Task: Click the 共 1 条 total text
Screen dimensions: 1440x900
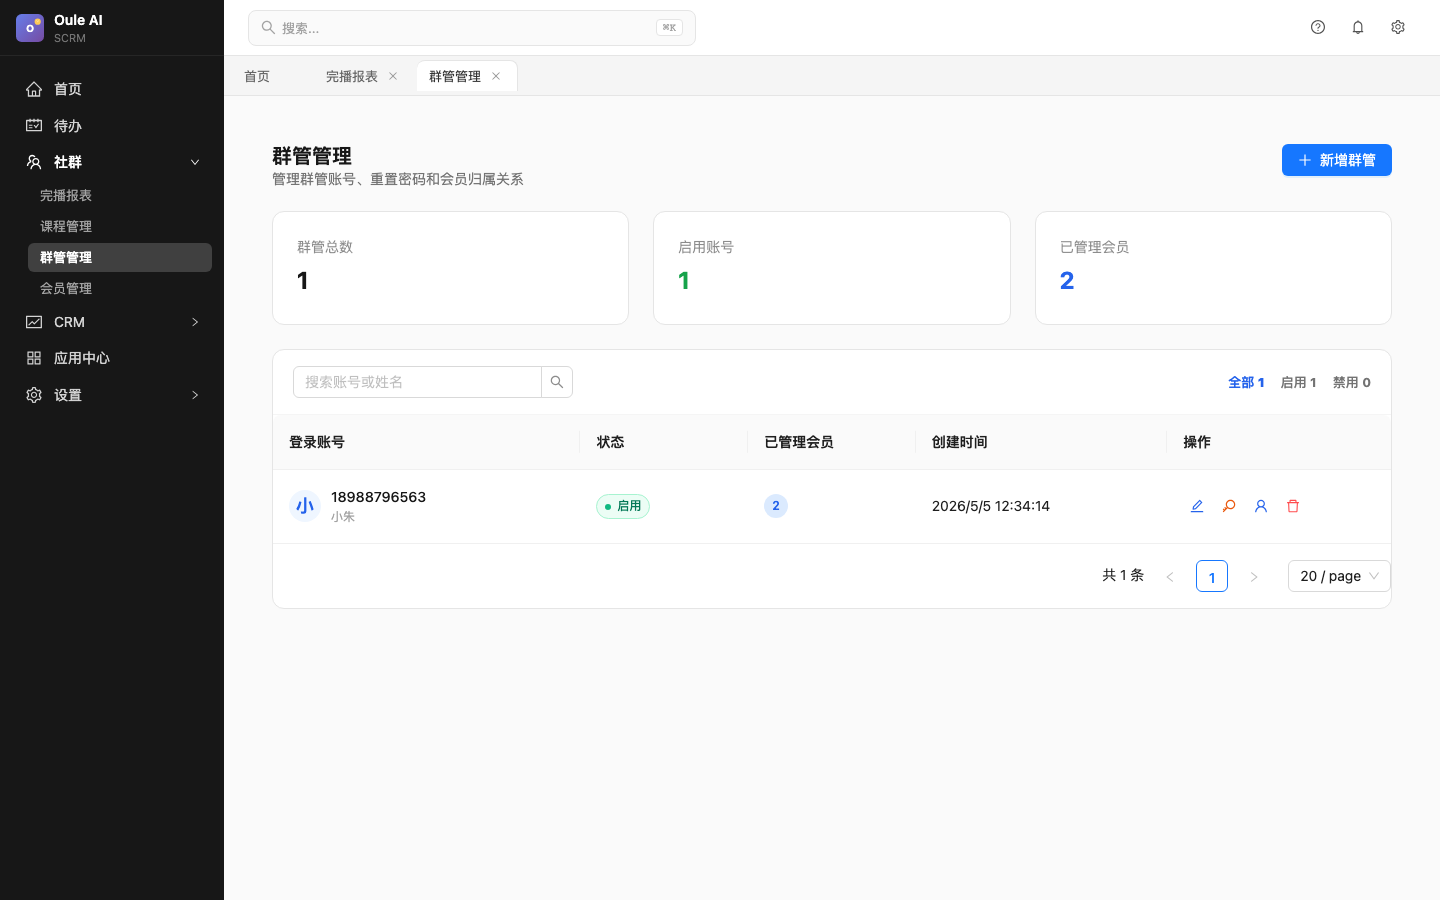Action: point(1123,575)
